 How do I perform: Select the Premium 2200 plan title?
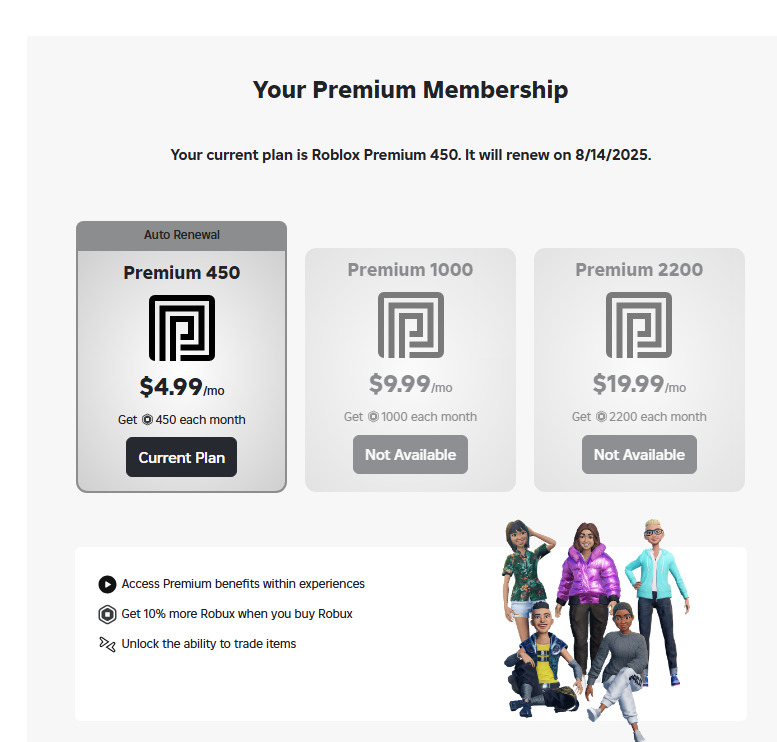[639, 269]
